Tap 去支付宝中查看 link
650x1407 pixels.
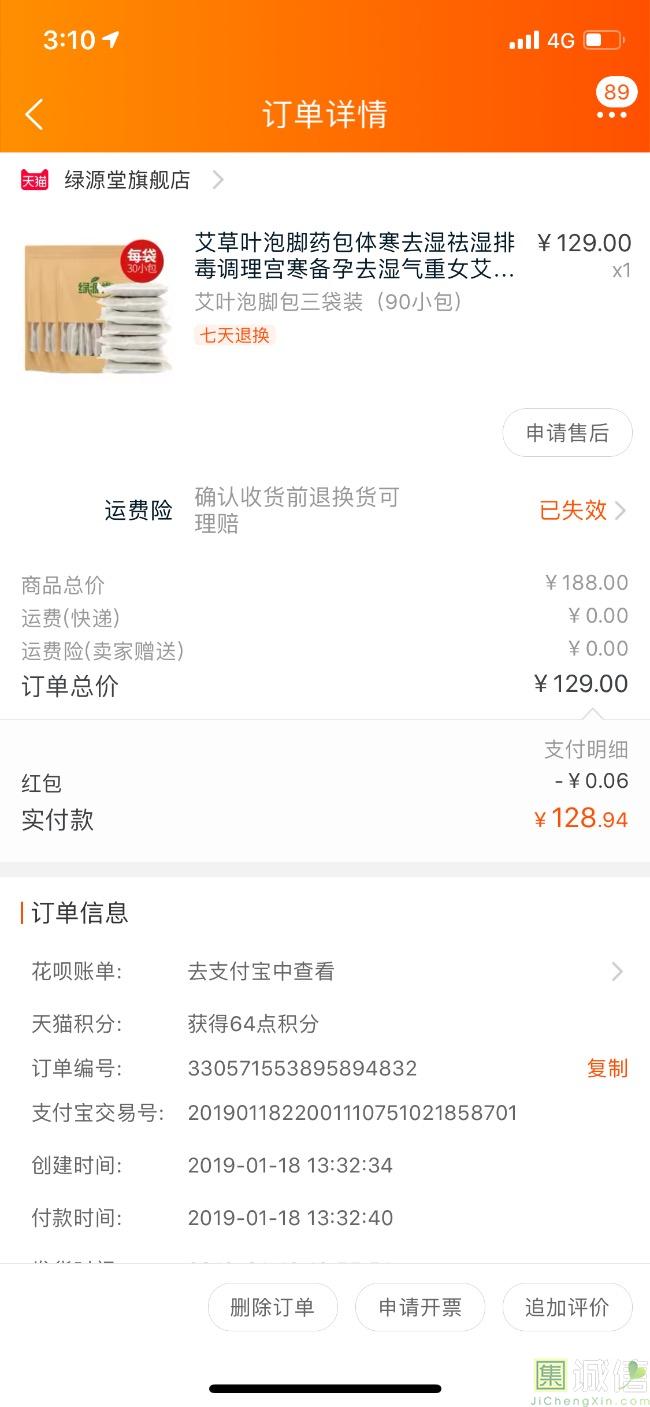pos(261,971)
